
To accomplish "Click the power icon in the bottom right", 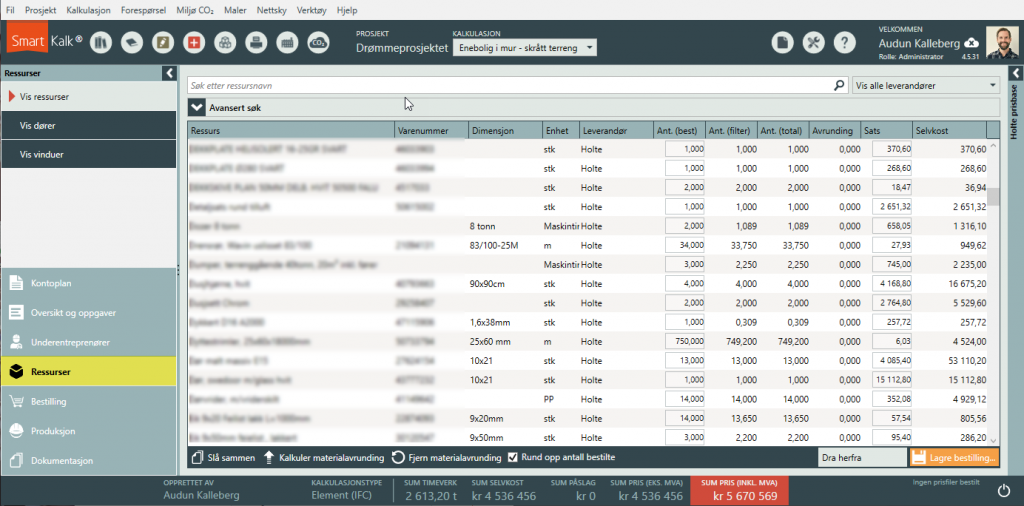I will pos(1003,490).
